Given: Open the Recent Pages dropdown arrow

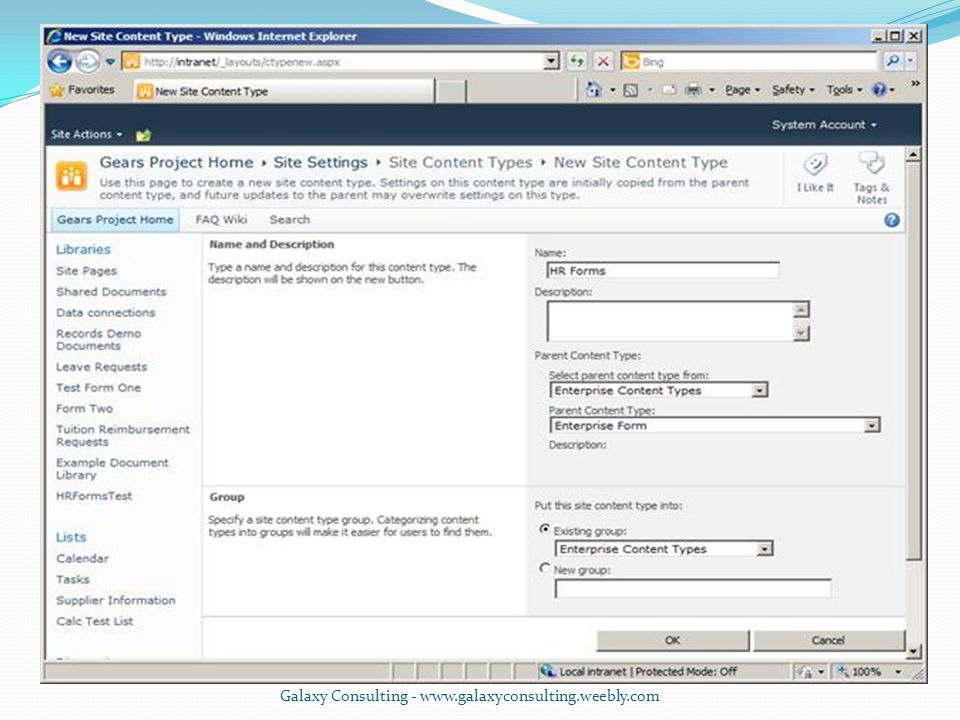Looking at the screenshot, I should tap(110, 62).
